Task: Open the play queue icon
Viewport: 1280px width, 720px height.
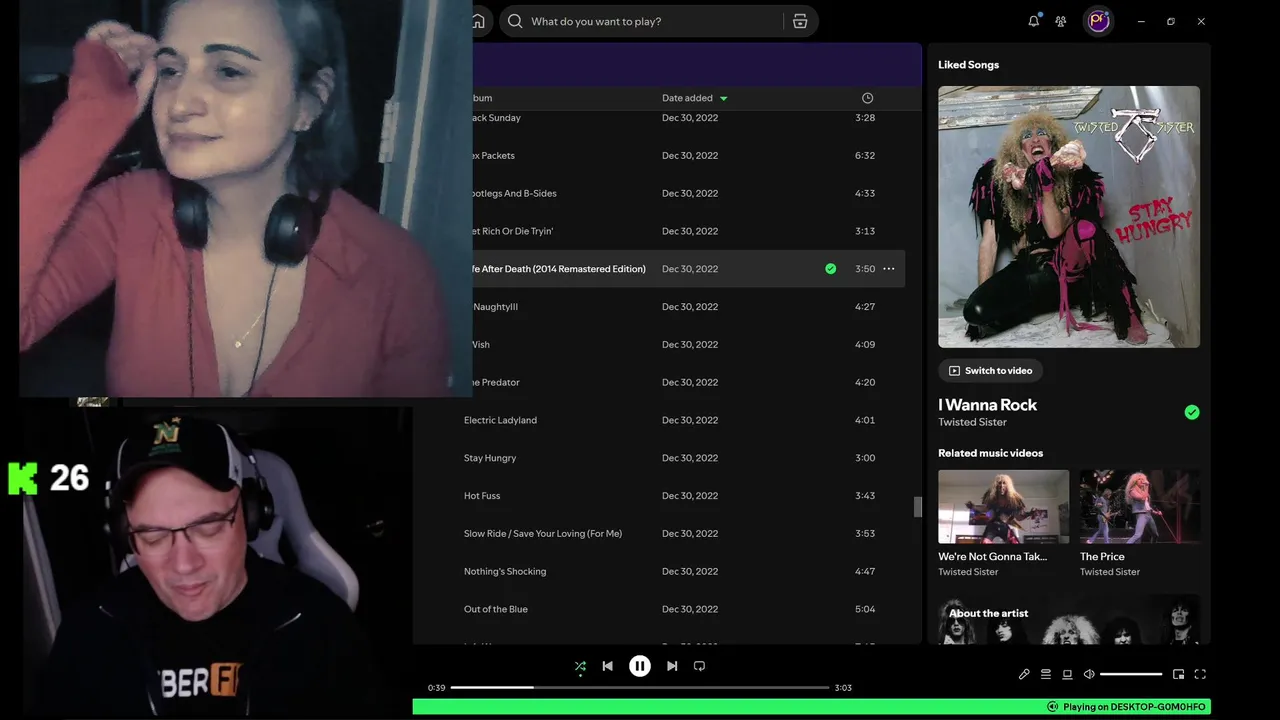Action: tap(1046, 674)
